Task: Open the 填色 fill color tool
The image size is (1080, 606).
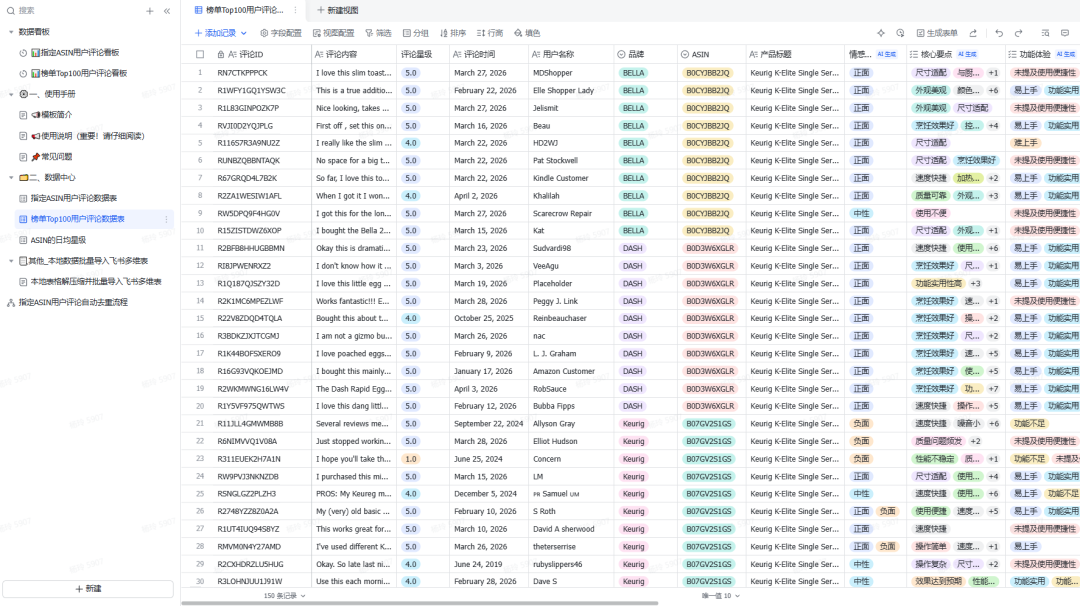Action: tap(526, 33)
